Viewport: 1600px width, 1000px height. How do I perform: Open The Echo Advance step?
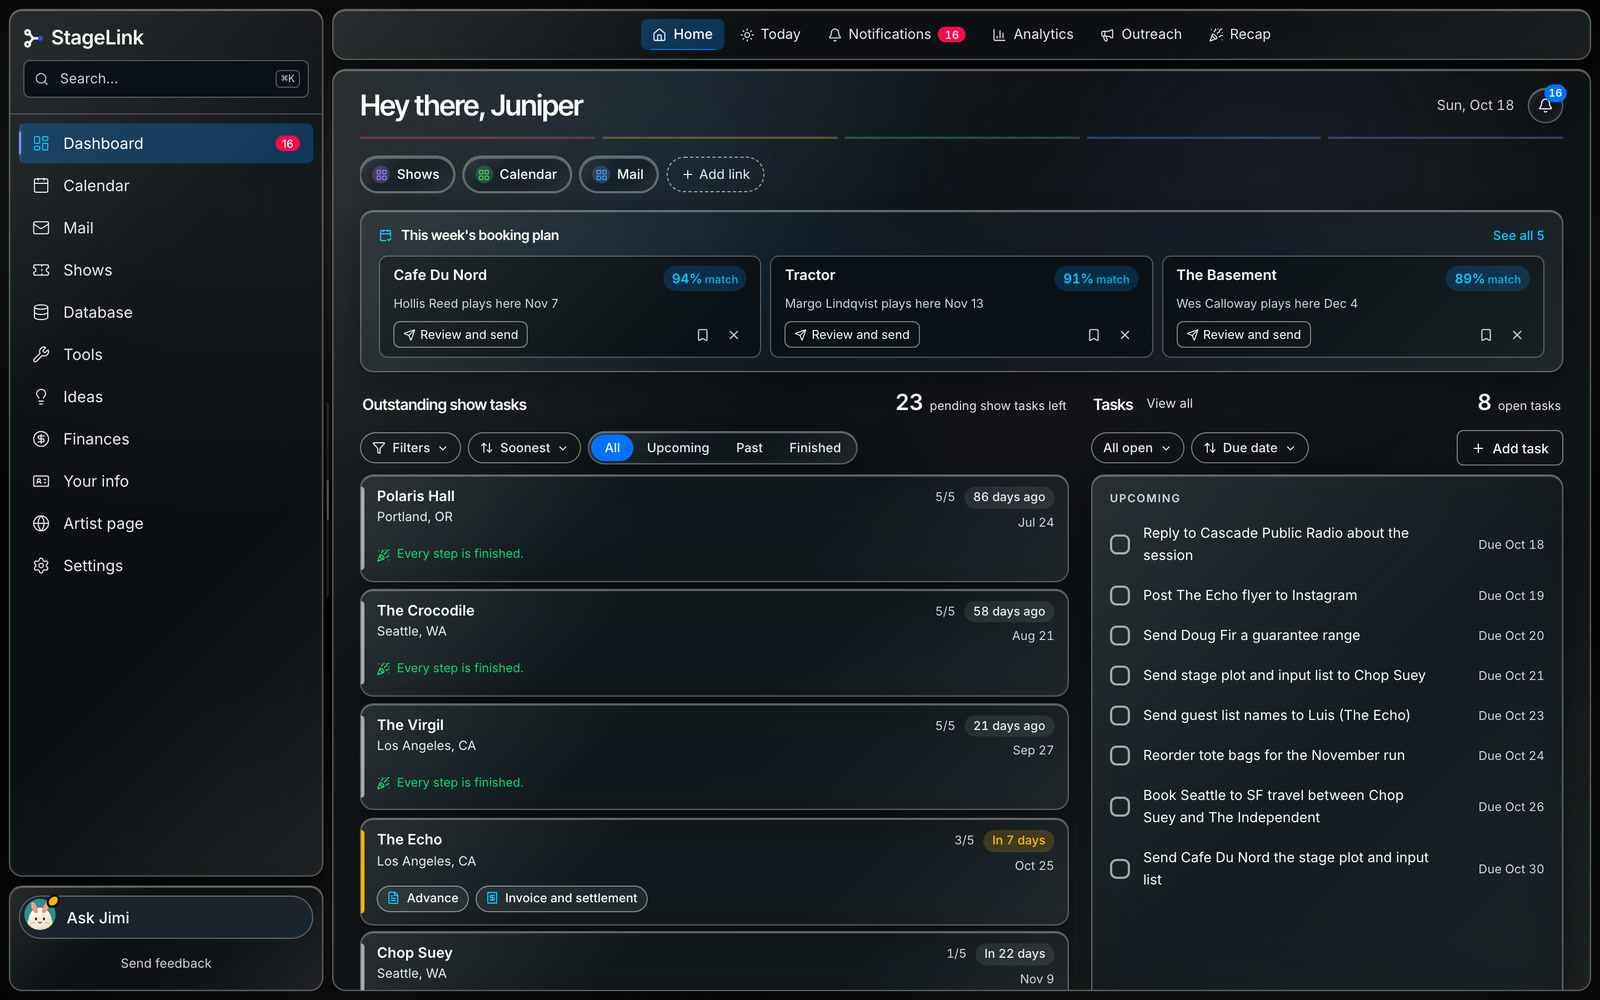(422, 898)
